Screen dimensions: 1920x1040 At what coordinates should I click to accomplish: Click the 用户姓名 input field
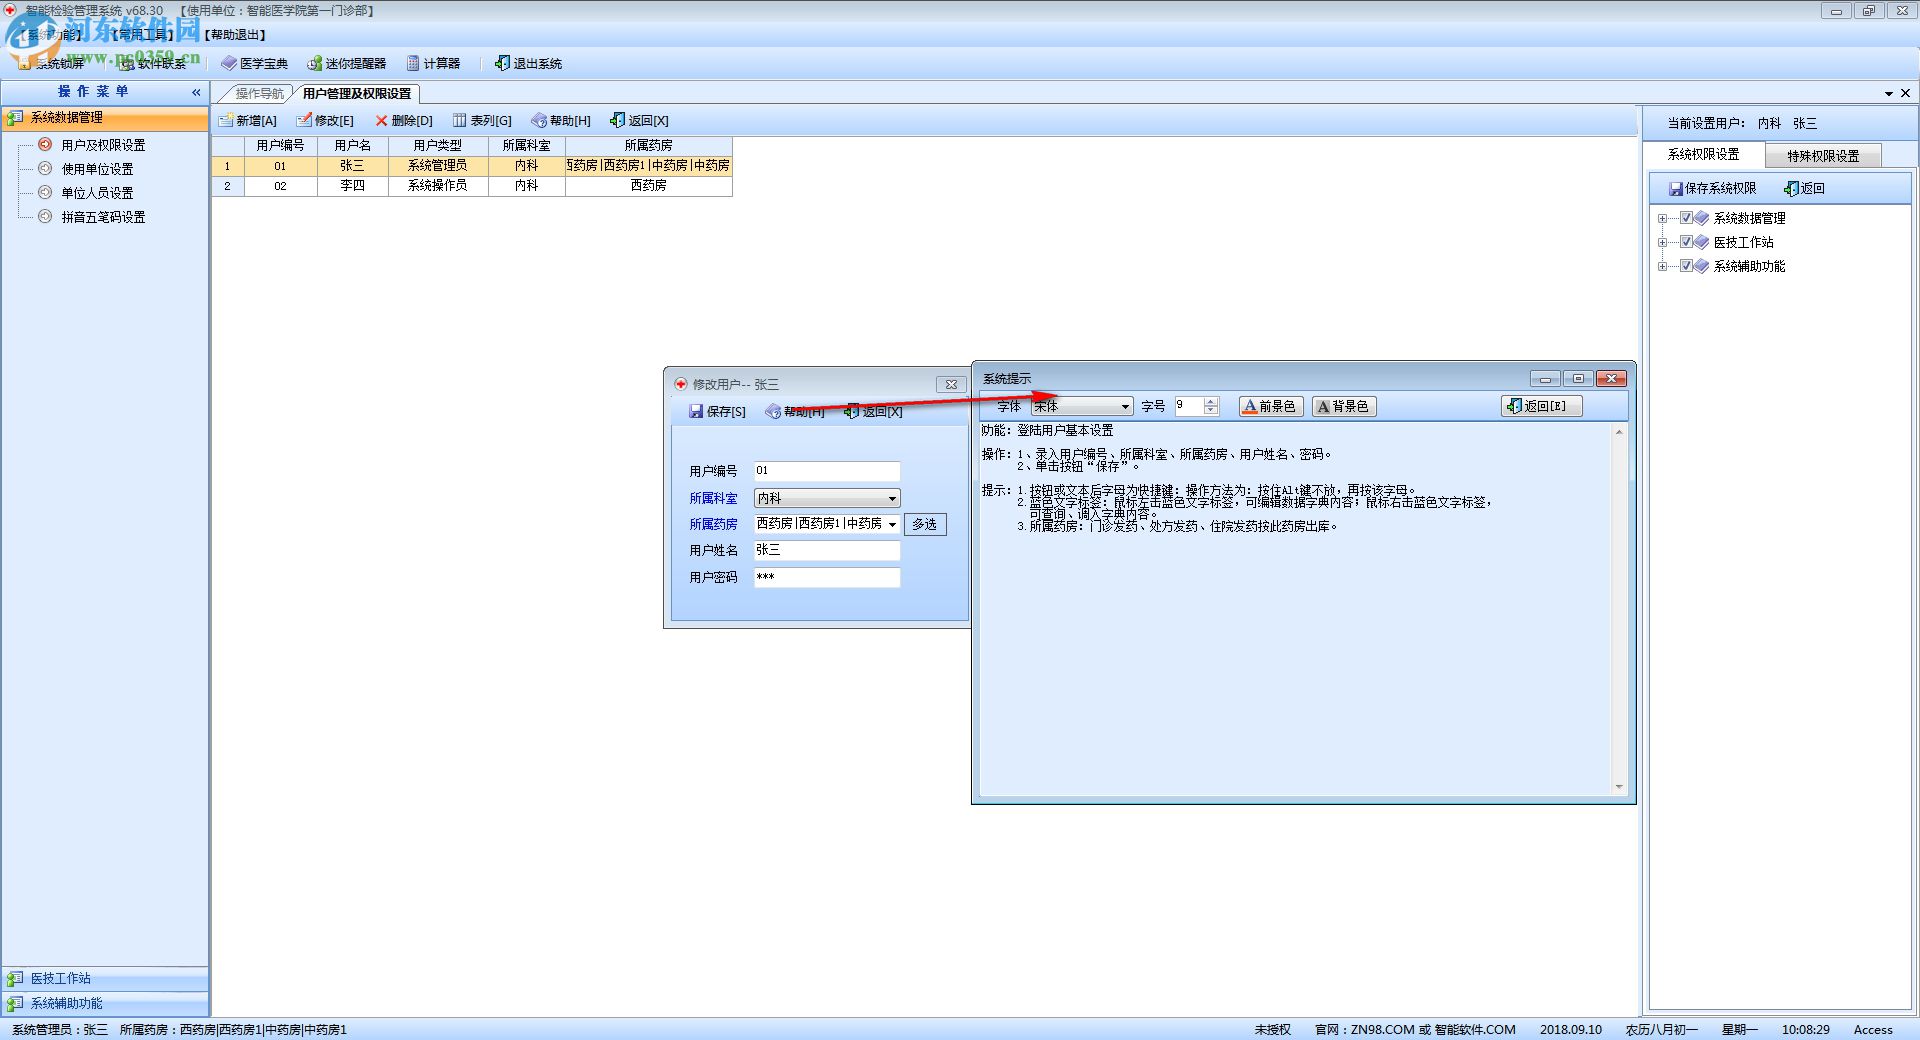827,550
